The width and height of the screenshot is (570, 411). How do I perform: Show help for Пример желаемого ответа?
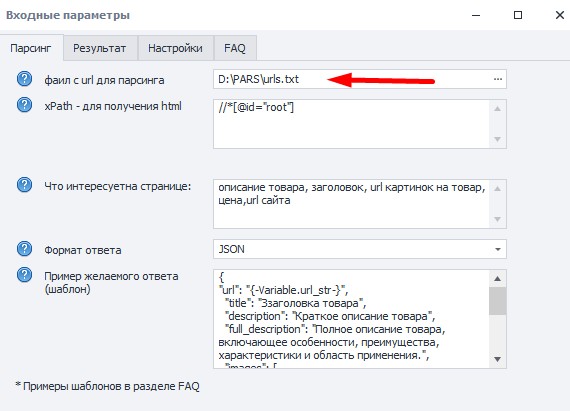click(24, 275)
